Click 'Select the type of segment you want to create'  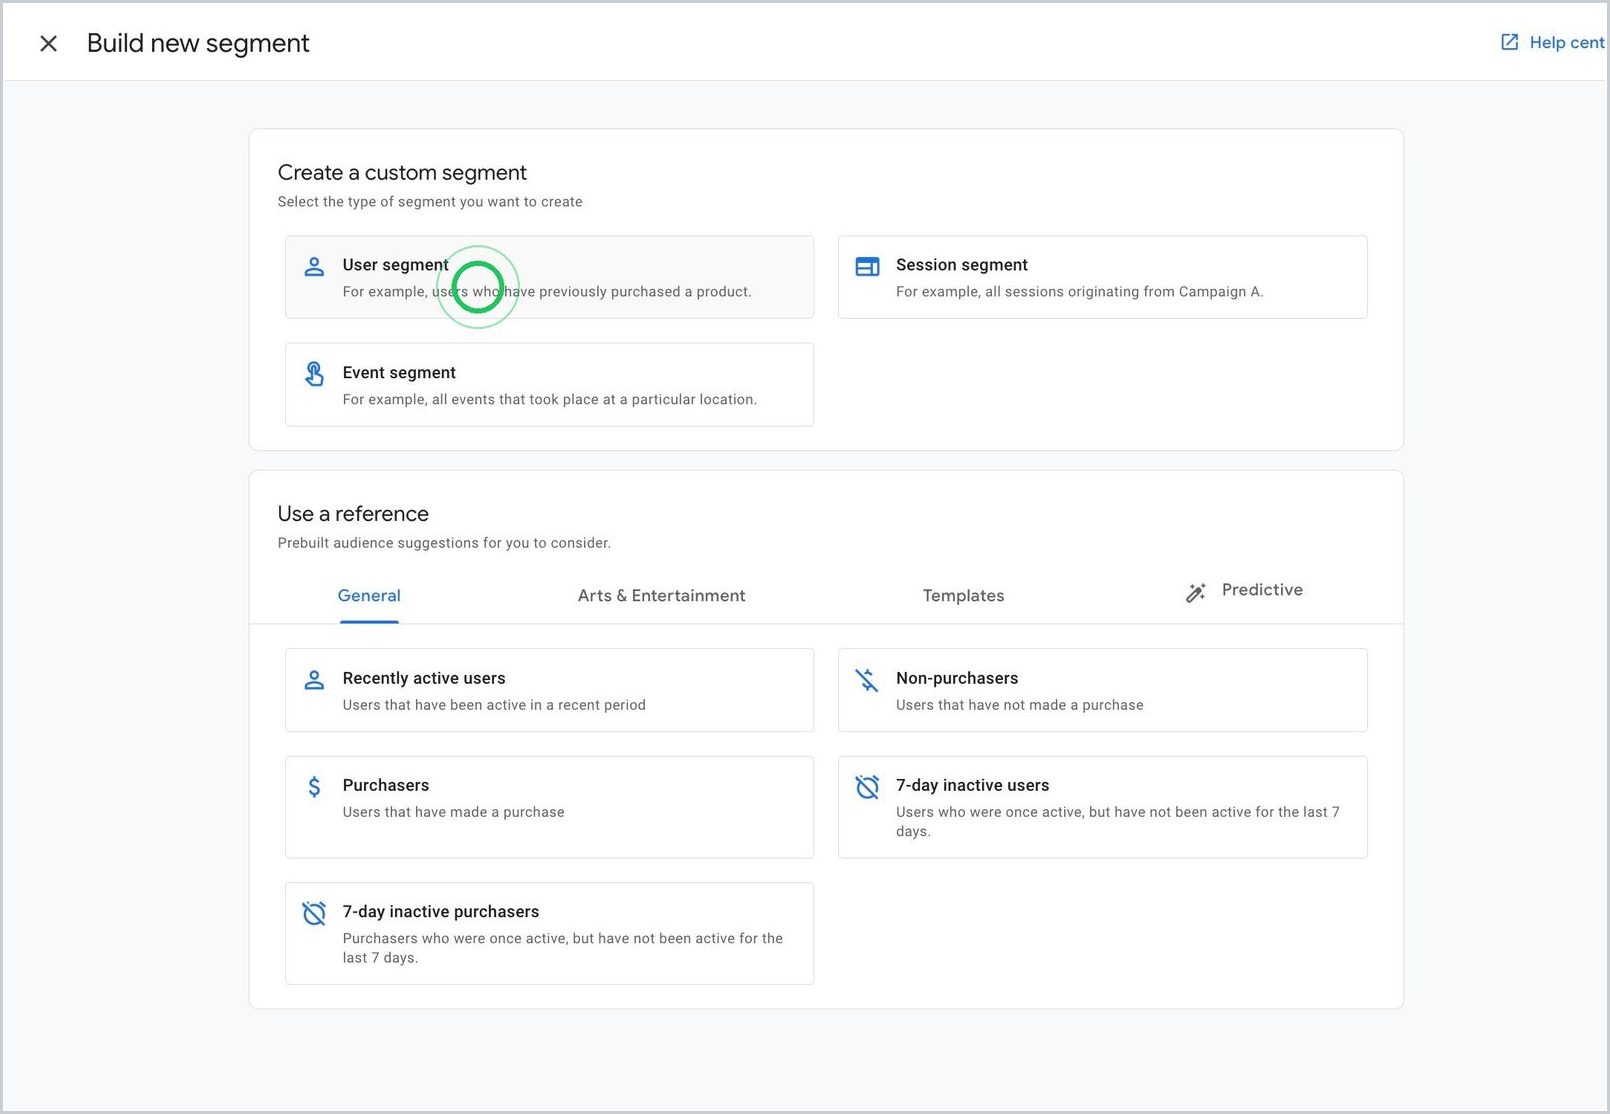(430, 202)
